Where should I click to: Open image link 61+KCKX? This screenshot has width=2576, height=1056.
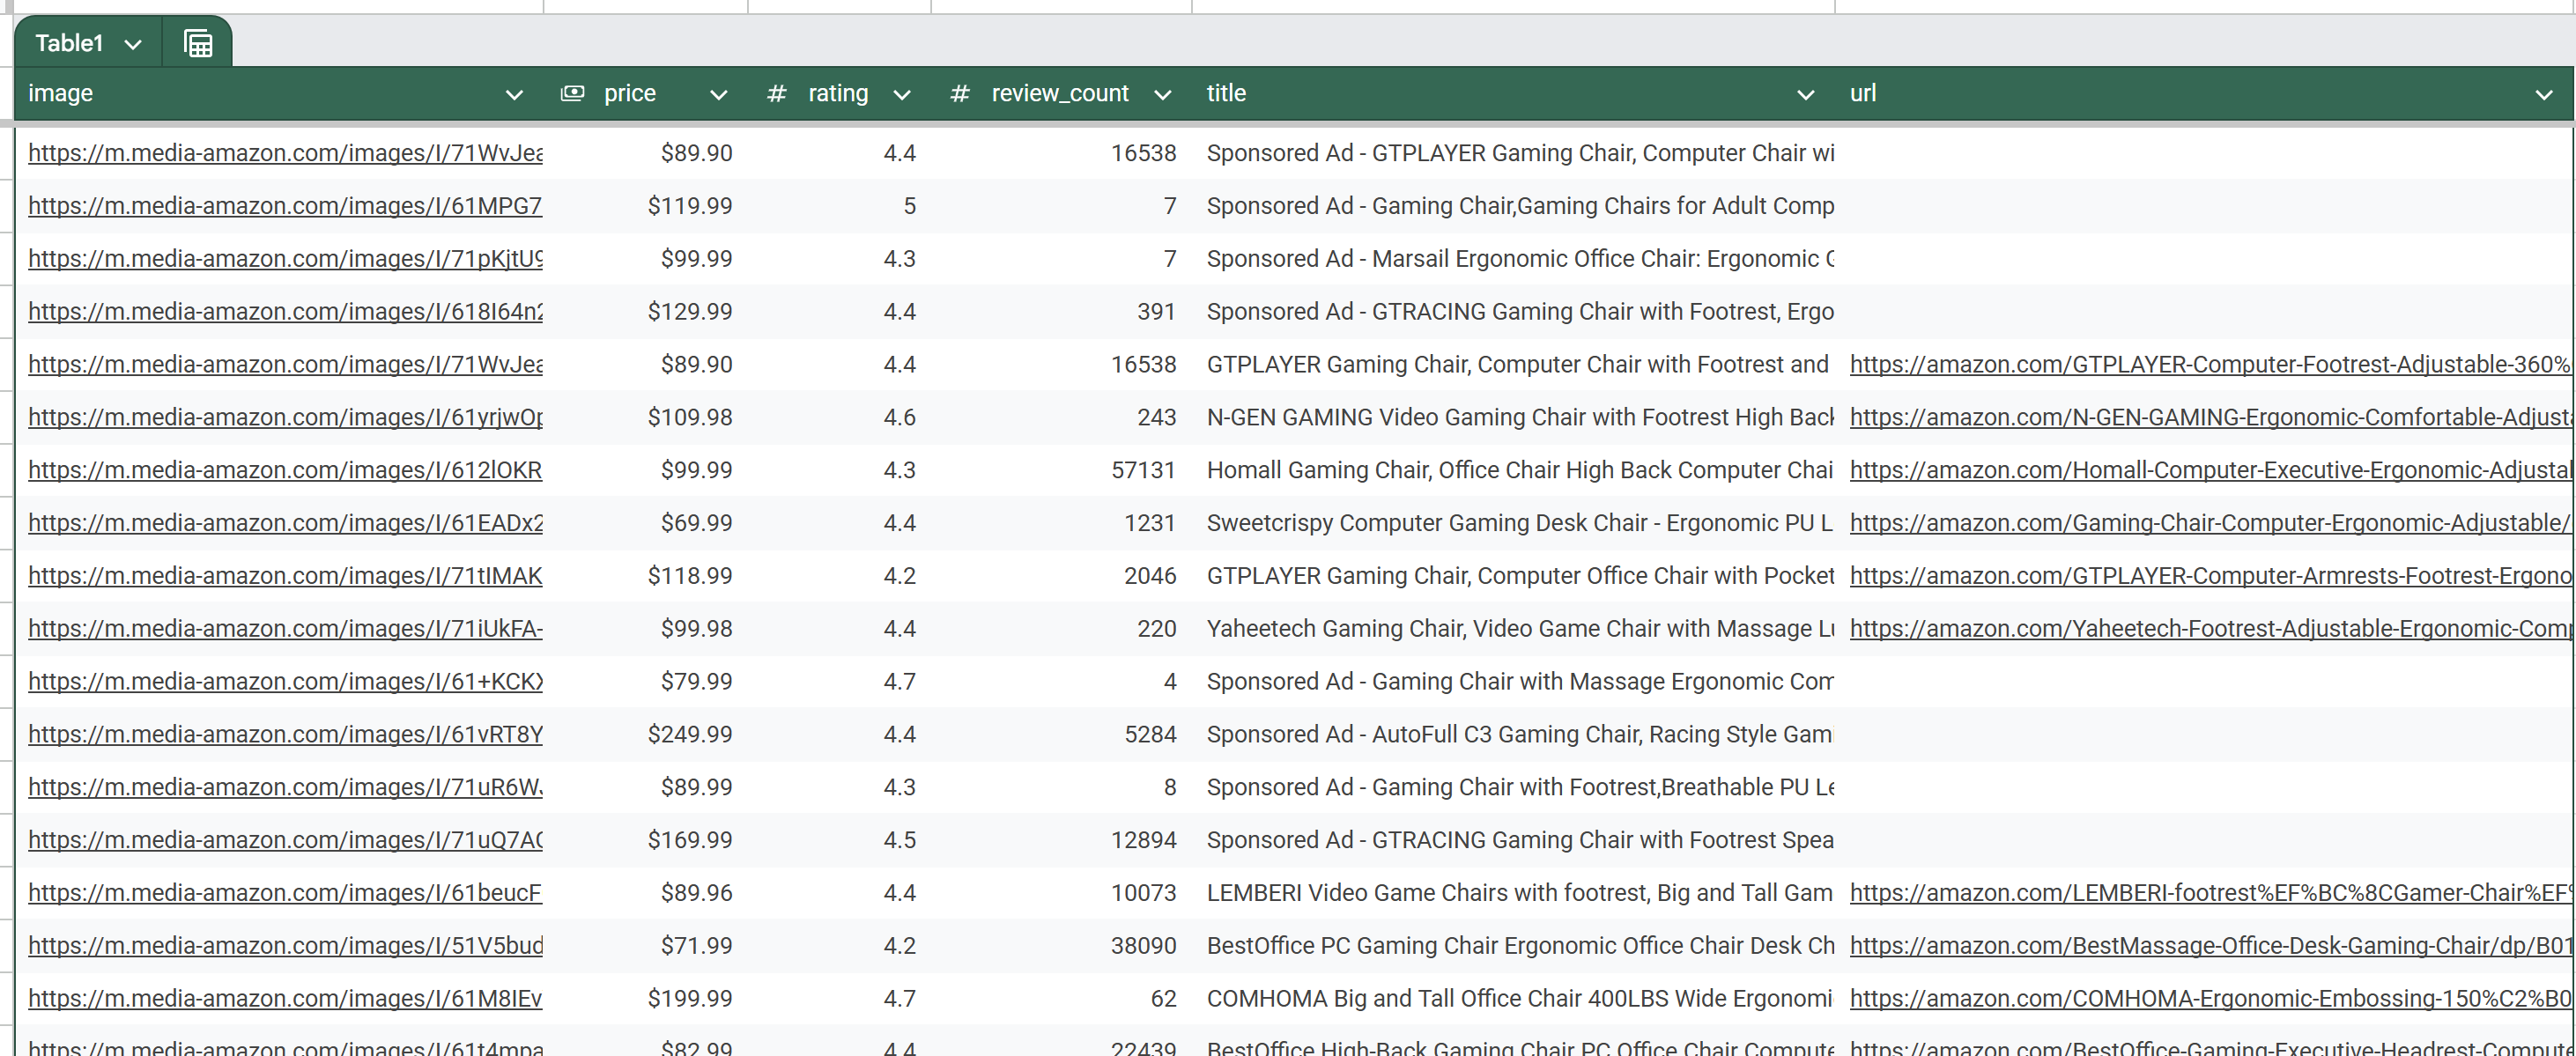coord(285,682)
